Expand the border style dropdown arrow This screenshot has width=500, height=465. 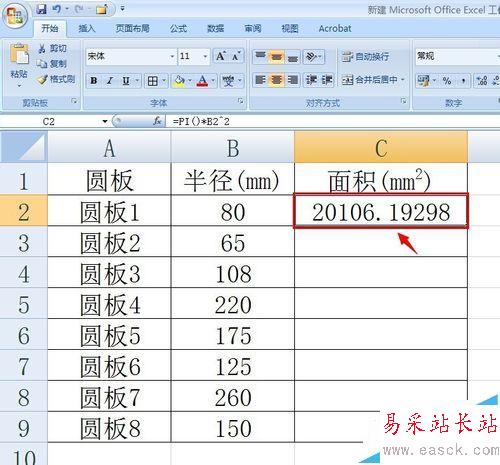tap(164, 81)
